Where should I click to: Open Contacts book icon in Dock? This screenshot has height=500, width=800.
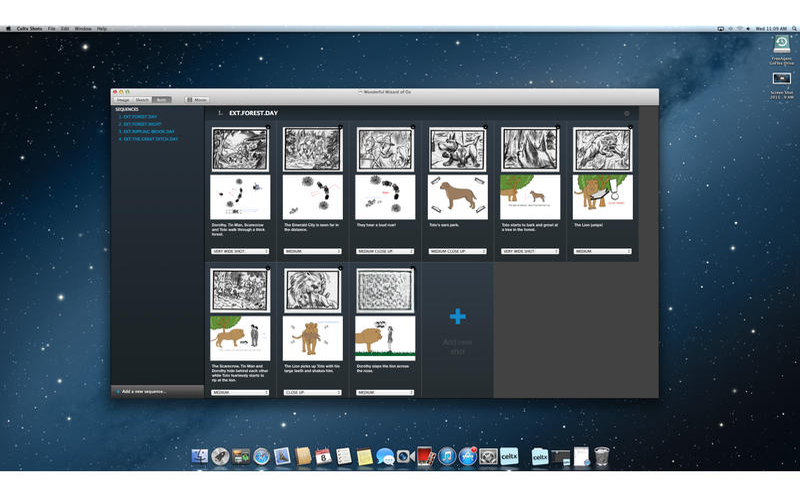click(x=303, y=456)
